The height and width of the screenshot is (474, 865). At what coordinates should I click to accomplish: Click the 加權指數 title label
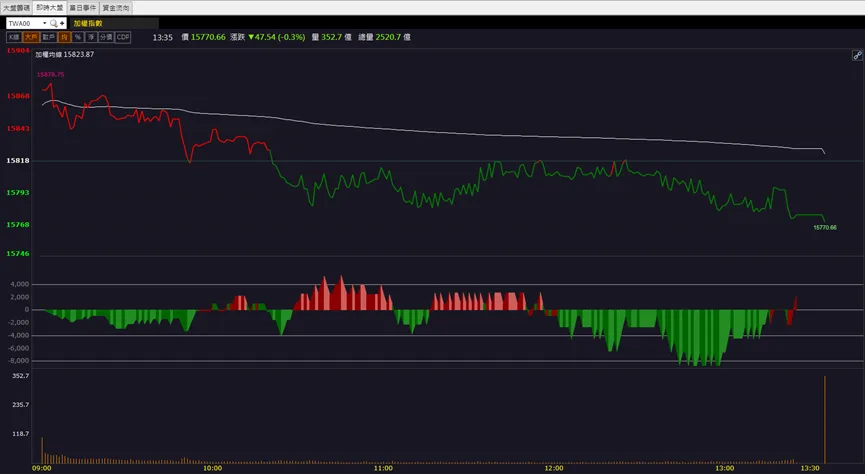click(x=88, y=23)
